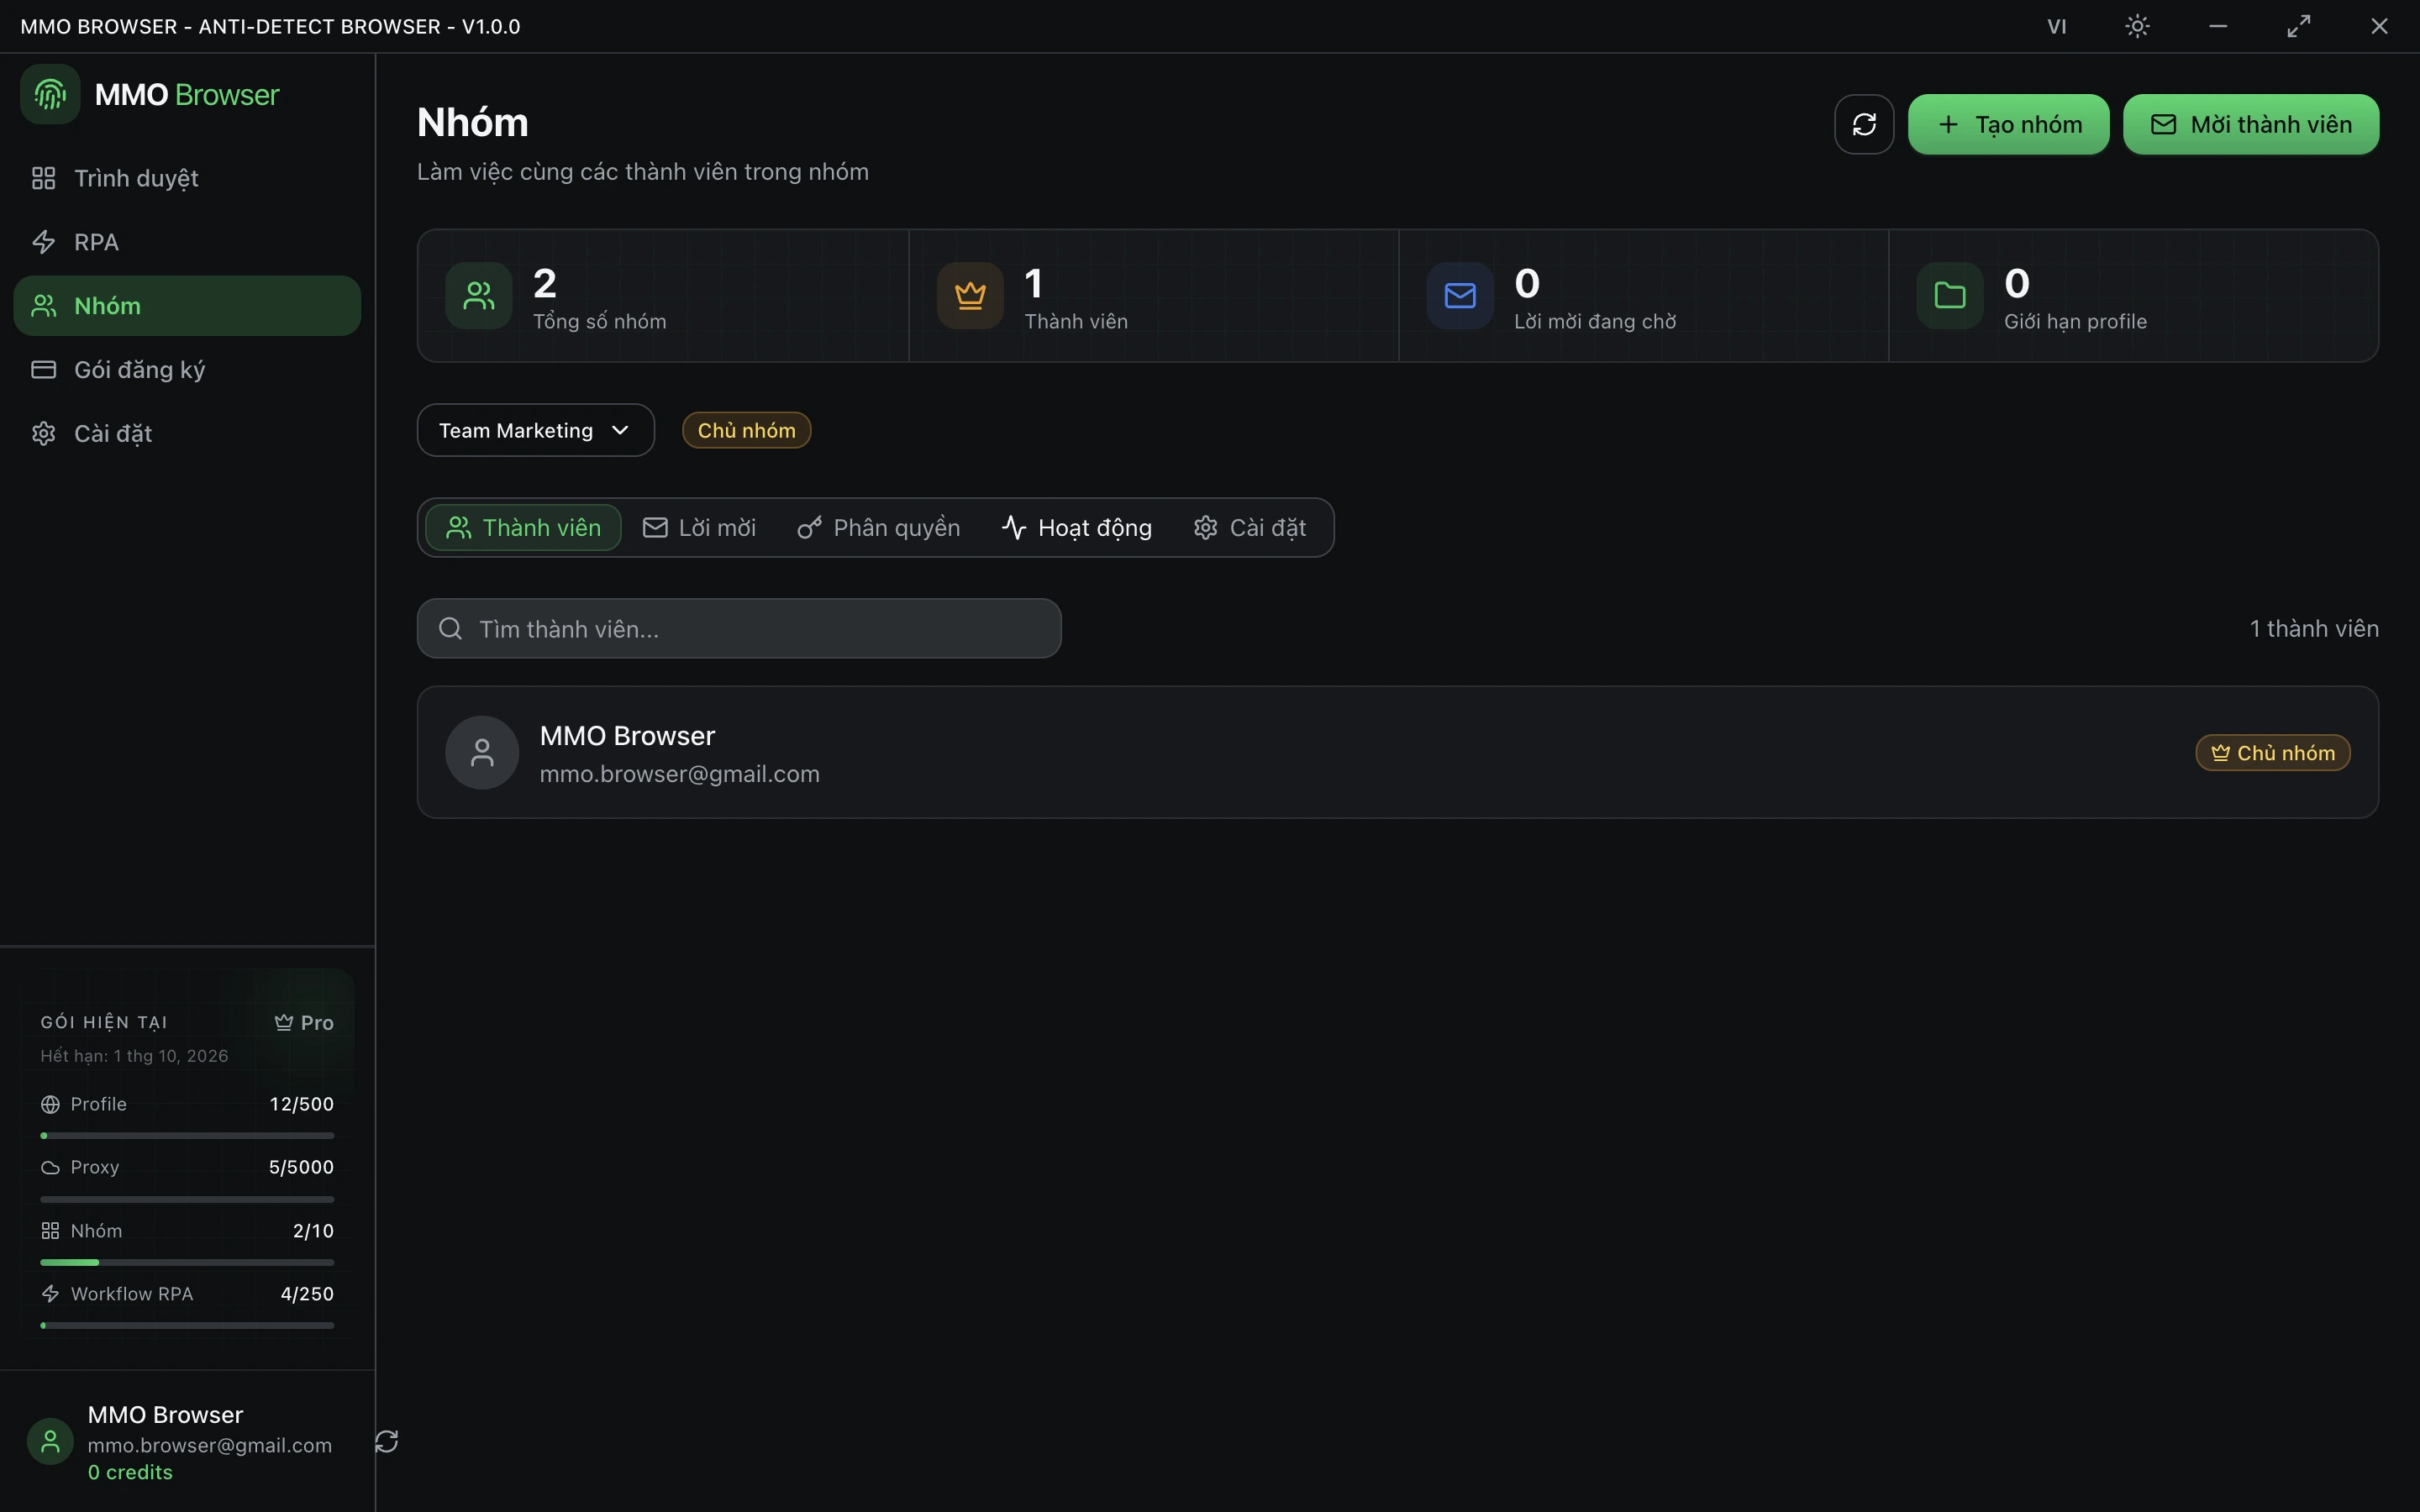Image resolution: width=2420 pixels, height=1512 pixels.
Task: Select Nhóm in the sidebar
Action: [187, 305]
